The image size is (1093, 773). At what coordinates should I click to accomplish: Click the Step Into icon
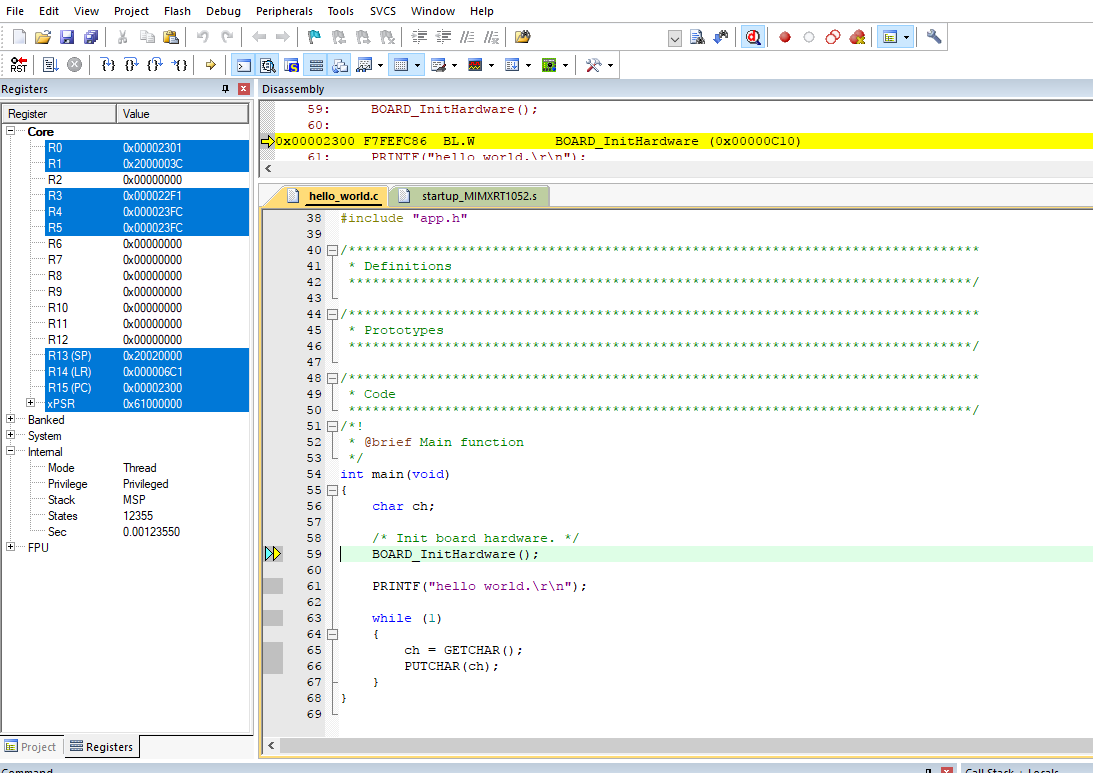coord(108,65)
